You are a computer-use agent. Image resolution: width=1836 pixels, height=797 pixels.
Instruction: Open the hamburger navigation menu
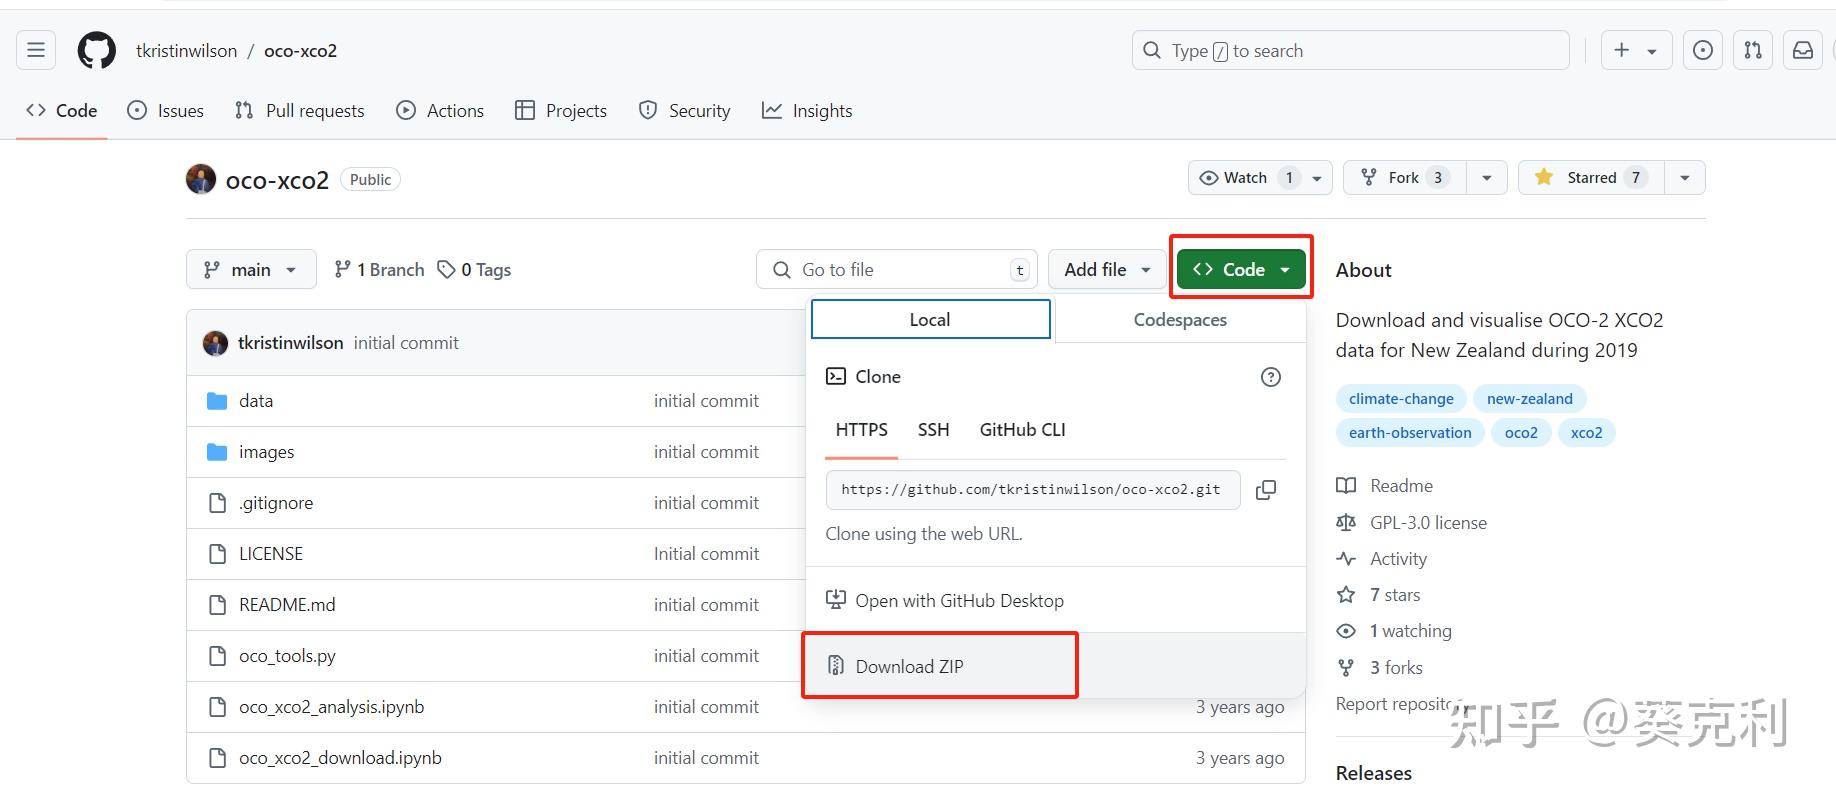pos(36,51)
